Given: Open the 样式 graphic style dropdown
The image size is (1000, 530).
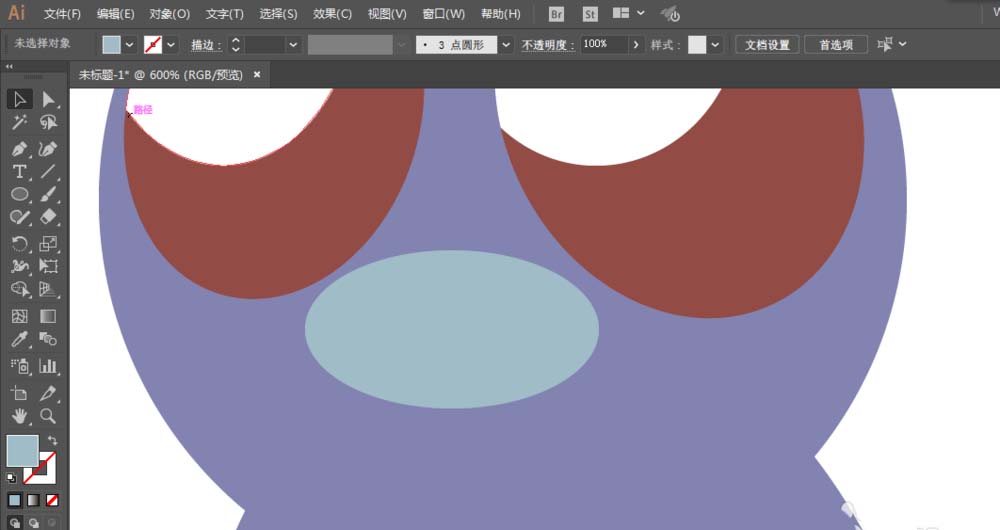Looking at the screenshot, I should pyautogui.click(x=715, y=45).
